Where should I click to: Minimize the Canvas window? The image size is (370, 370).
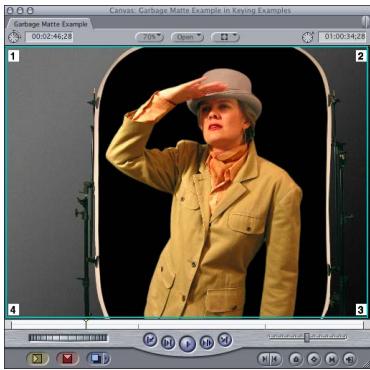pyautogui.click(x=20, y=11)
